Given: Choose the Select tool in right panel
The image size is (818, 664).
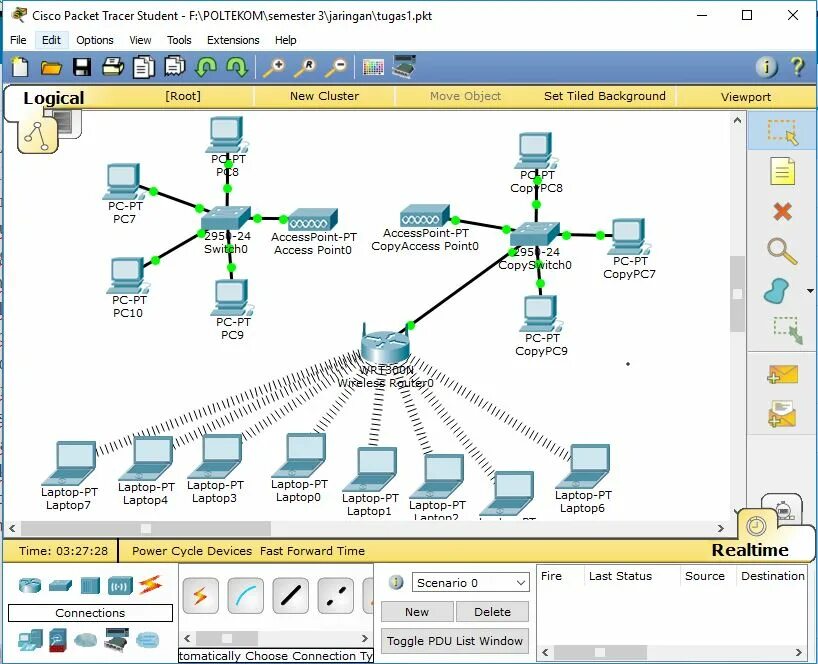Looking at the screenshot, I should (783, 131).
